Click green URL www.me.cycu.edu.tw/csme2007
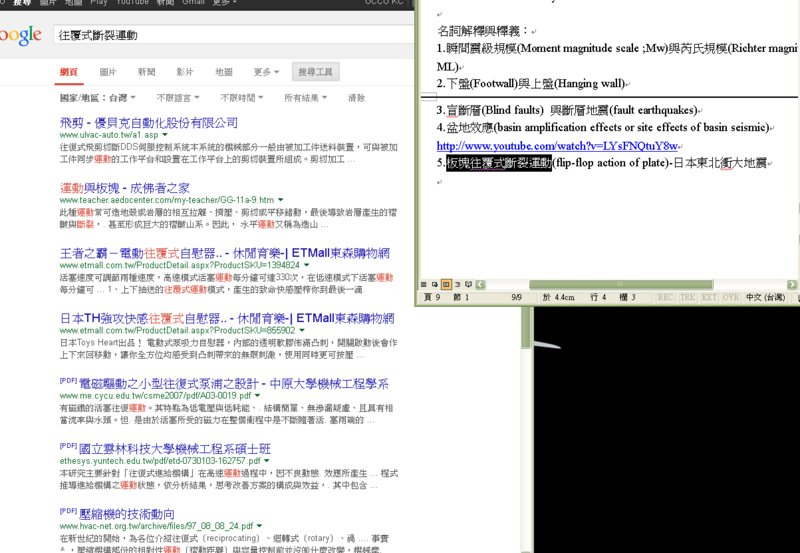 pos(155,396)
